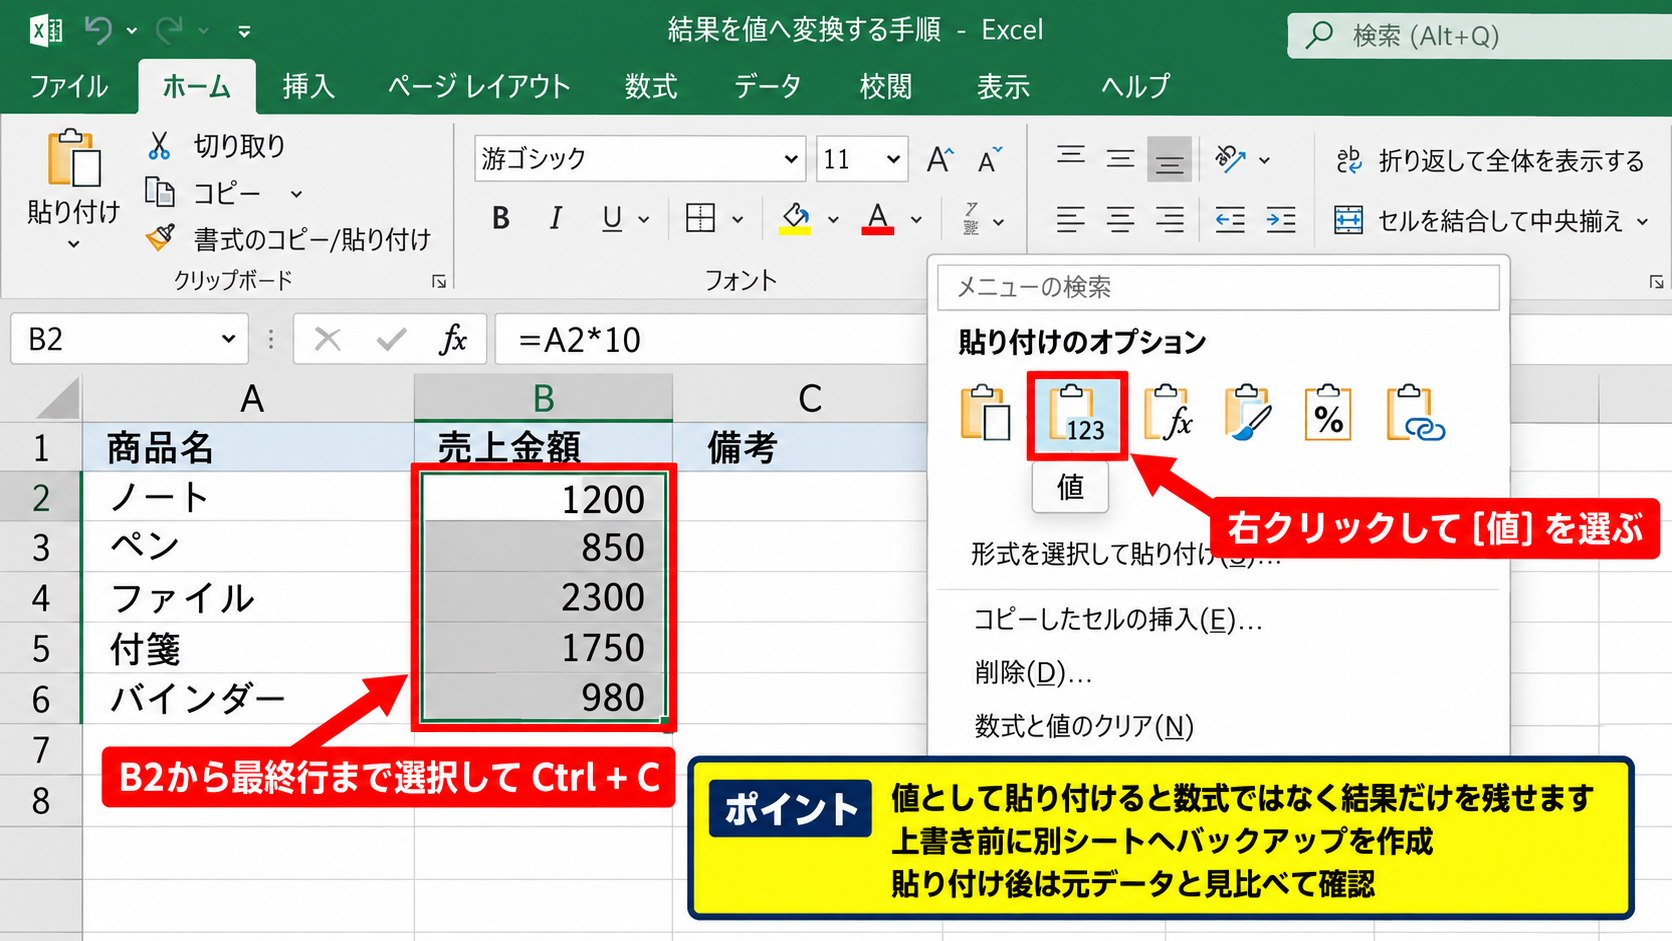Image resolution: width=1672 pixels, height=941 pixels.
Task: Choose the Paste Link chain option
Action: point(1414,414)
